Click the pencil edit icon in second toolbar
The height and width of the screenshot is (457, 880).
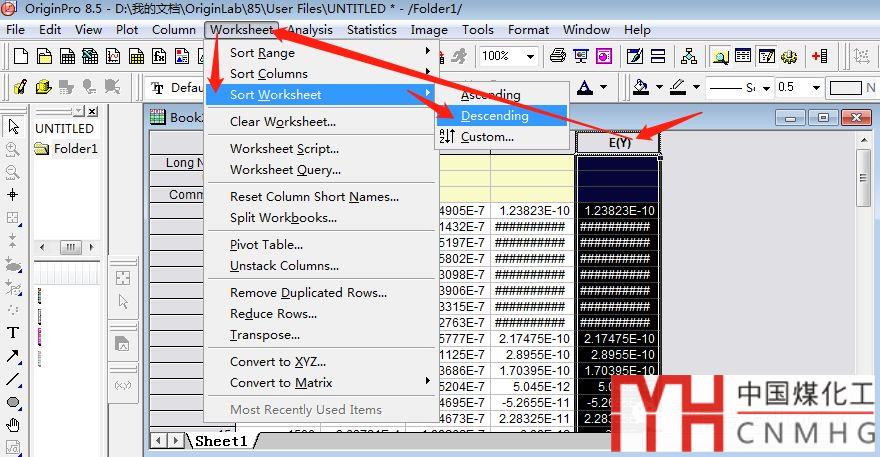[20, 87]
